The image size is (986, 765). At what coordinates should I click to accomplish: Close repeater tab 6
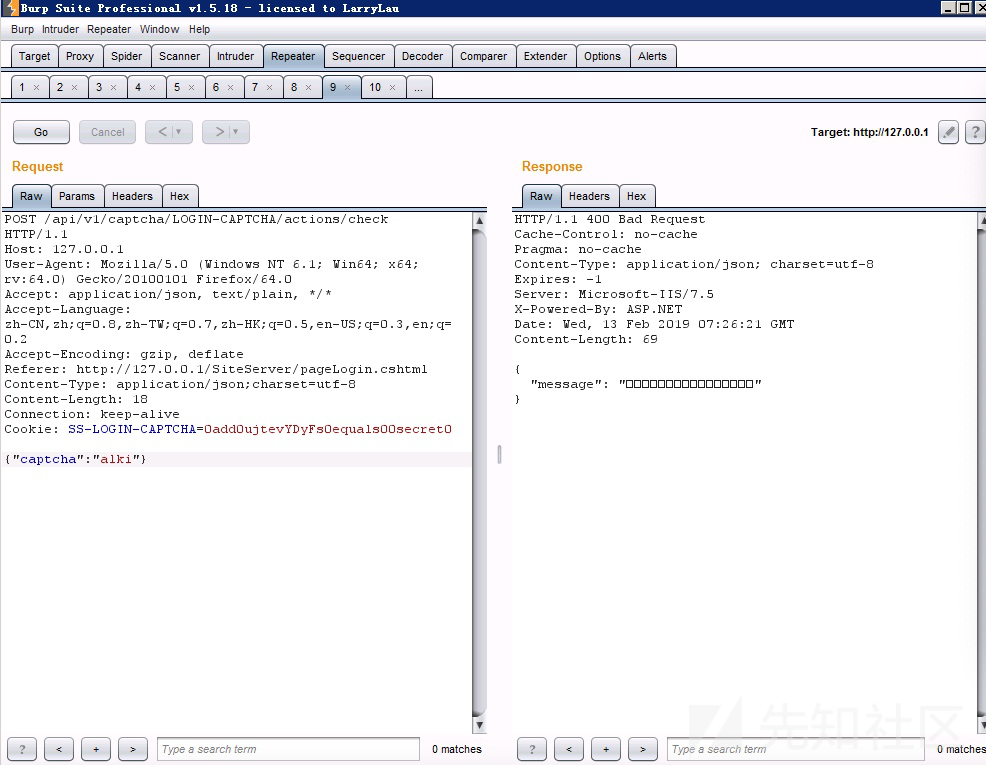pos(231,87)
